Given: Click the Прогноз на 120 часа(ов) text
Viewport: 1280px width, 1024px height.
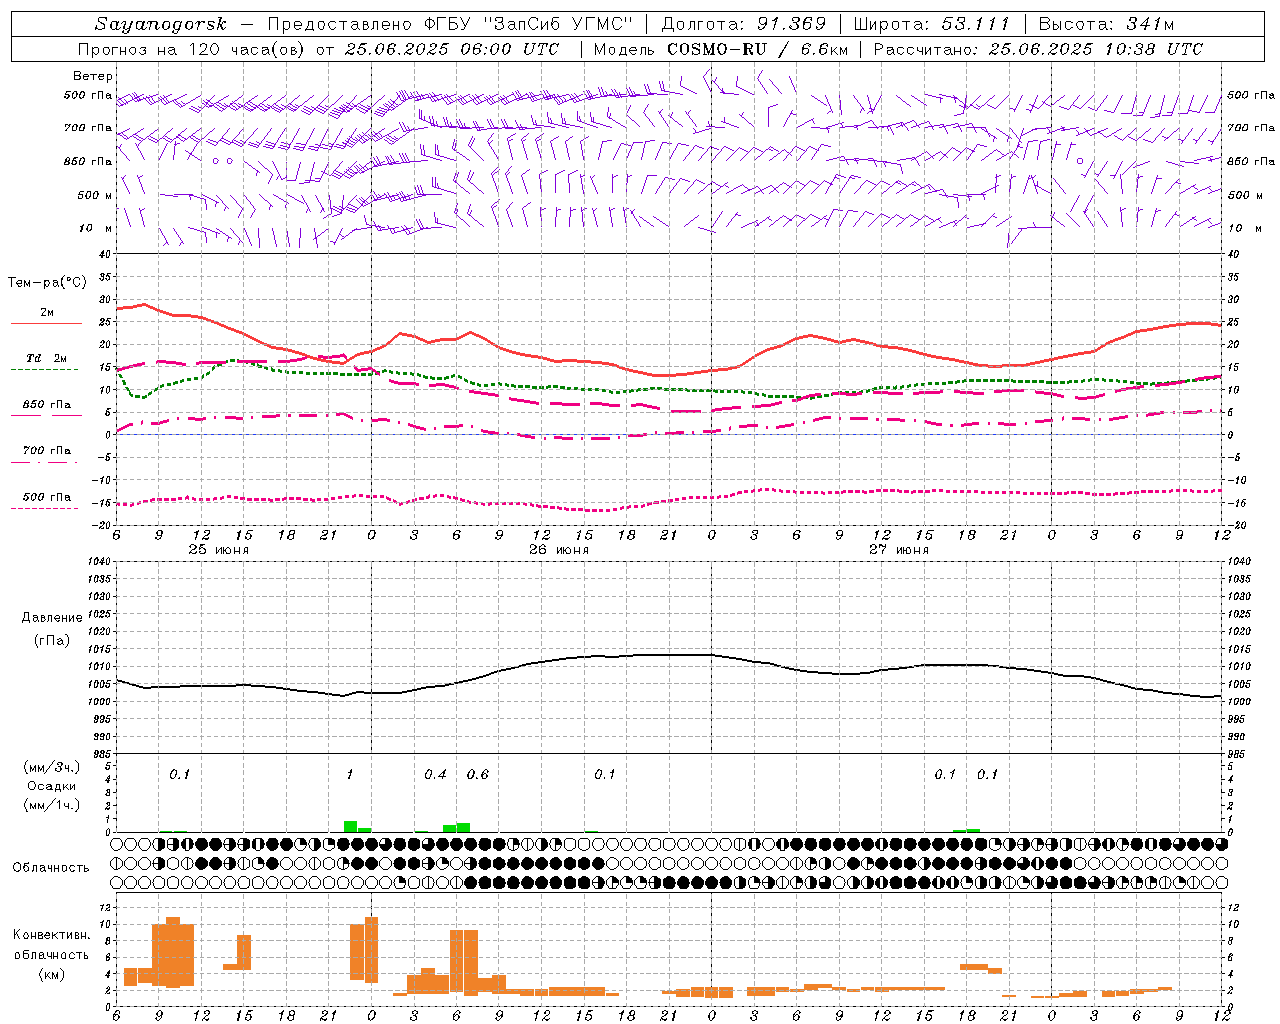Looking at the screenshot, I should [193, 49].
